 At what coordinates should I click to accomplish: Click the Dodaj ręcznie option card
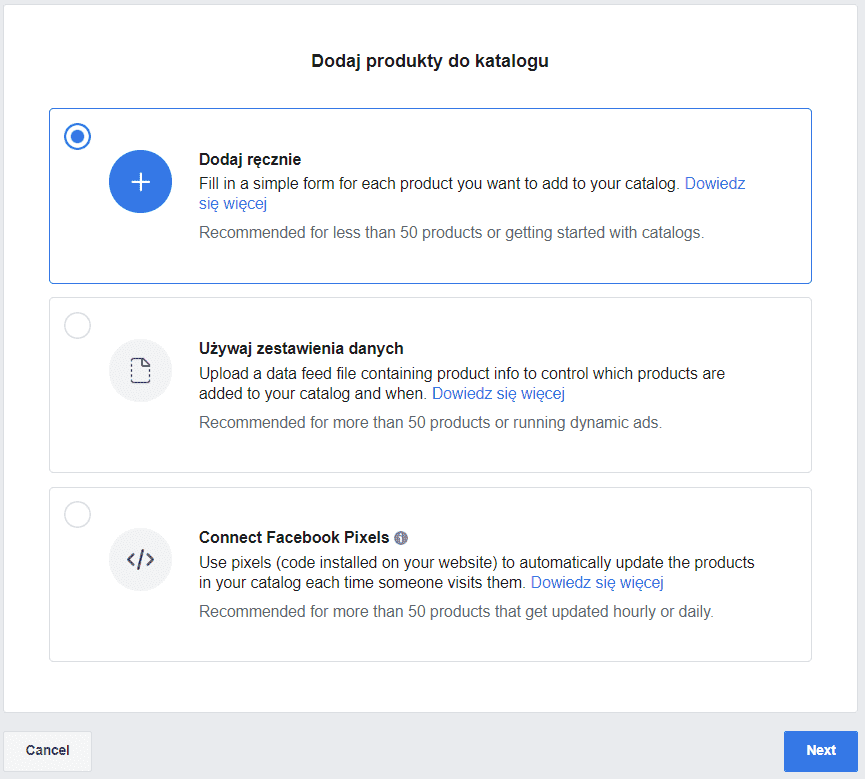point(430,196)
